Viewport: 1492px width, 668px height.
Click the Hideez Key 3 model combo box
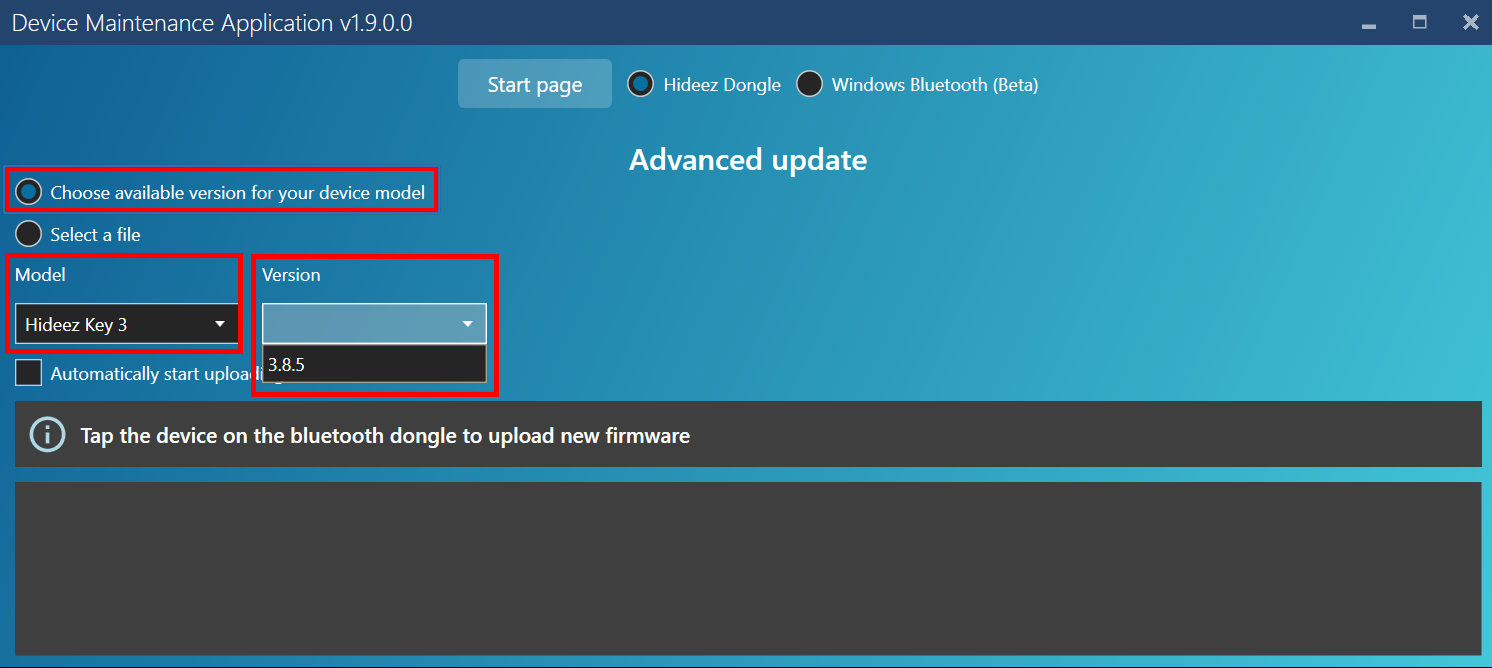pos(110,324)
